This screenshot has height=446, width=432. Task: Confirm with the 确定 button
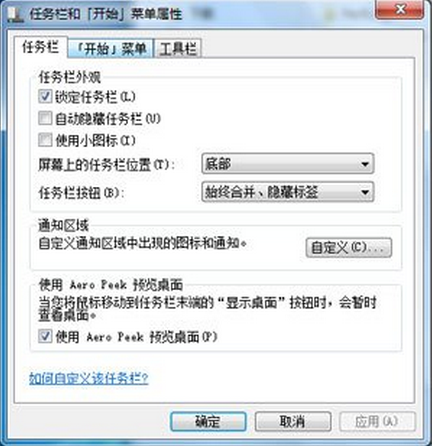[208, 422]
